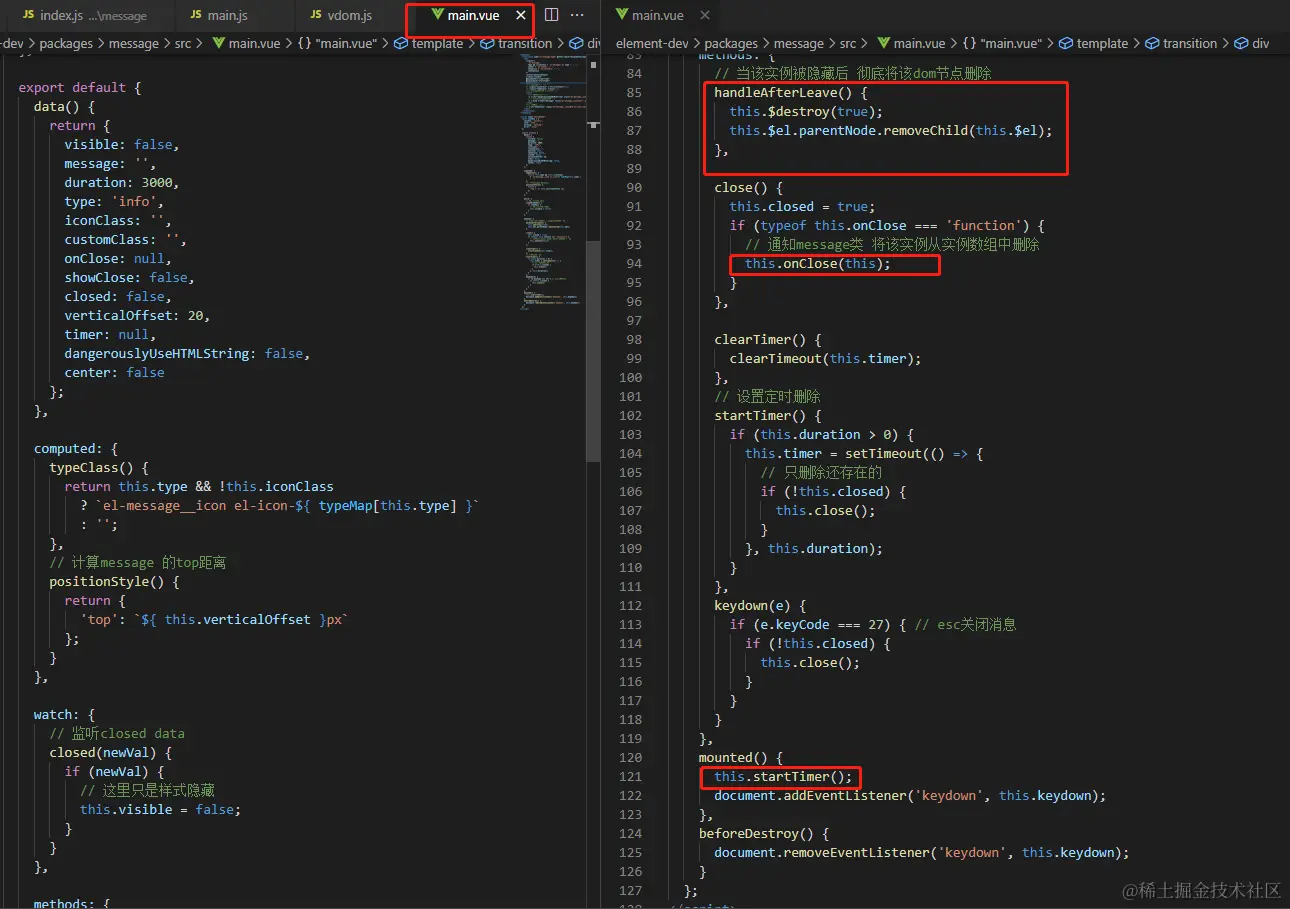
Task: Click 'this.$destroy(true);' on line 86
Action: (807, 112)
